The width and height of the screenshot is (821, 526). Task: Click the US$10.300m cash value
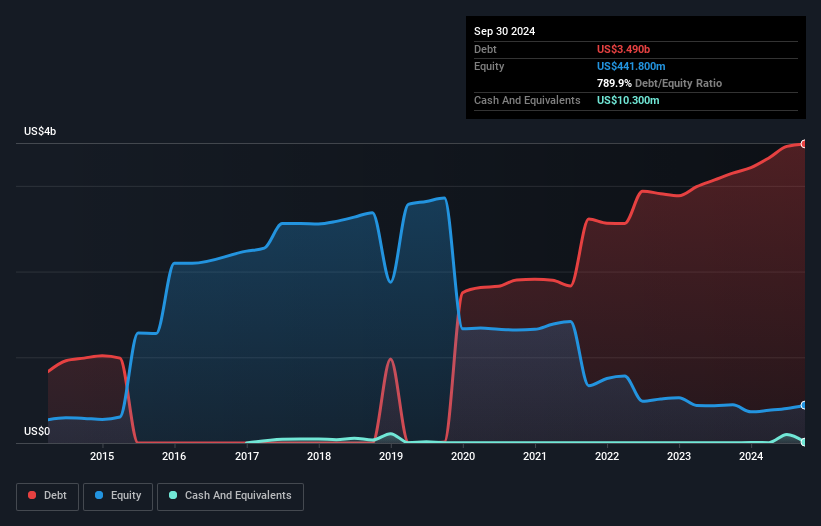tap(628, 100)
